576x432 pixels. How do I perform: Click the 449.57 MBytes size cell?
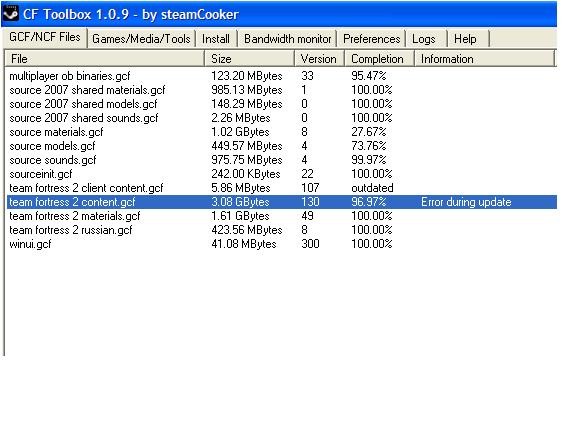(x=246, y=146)
